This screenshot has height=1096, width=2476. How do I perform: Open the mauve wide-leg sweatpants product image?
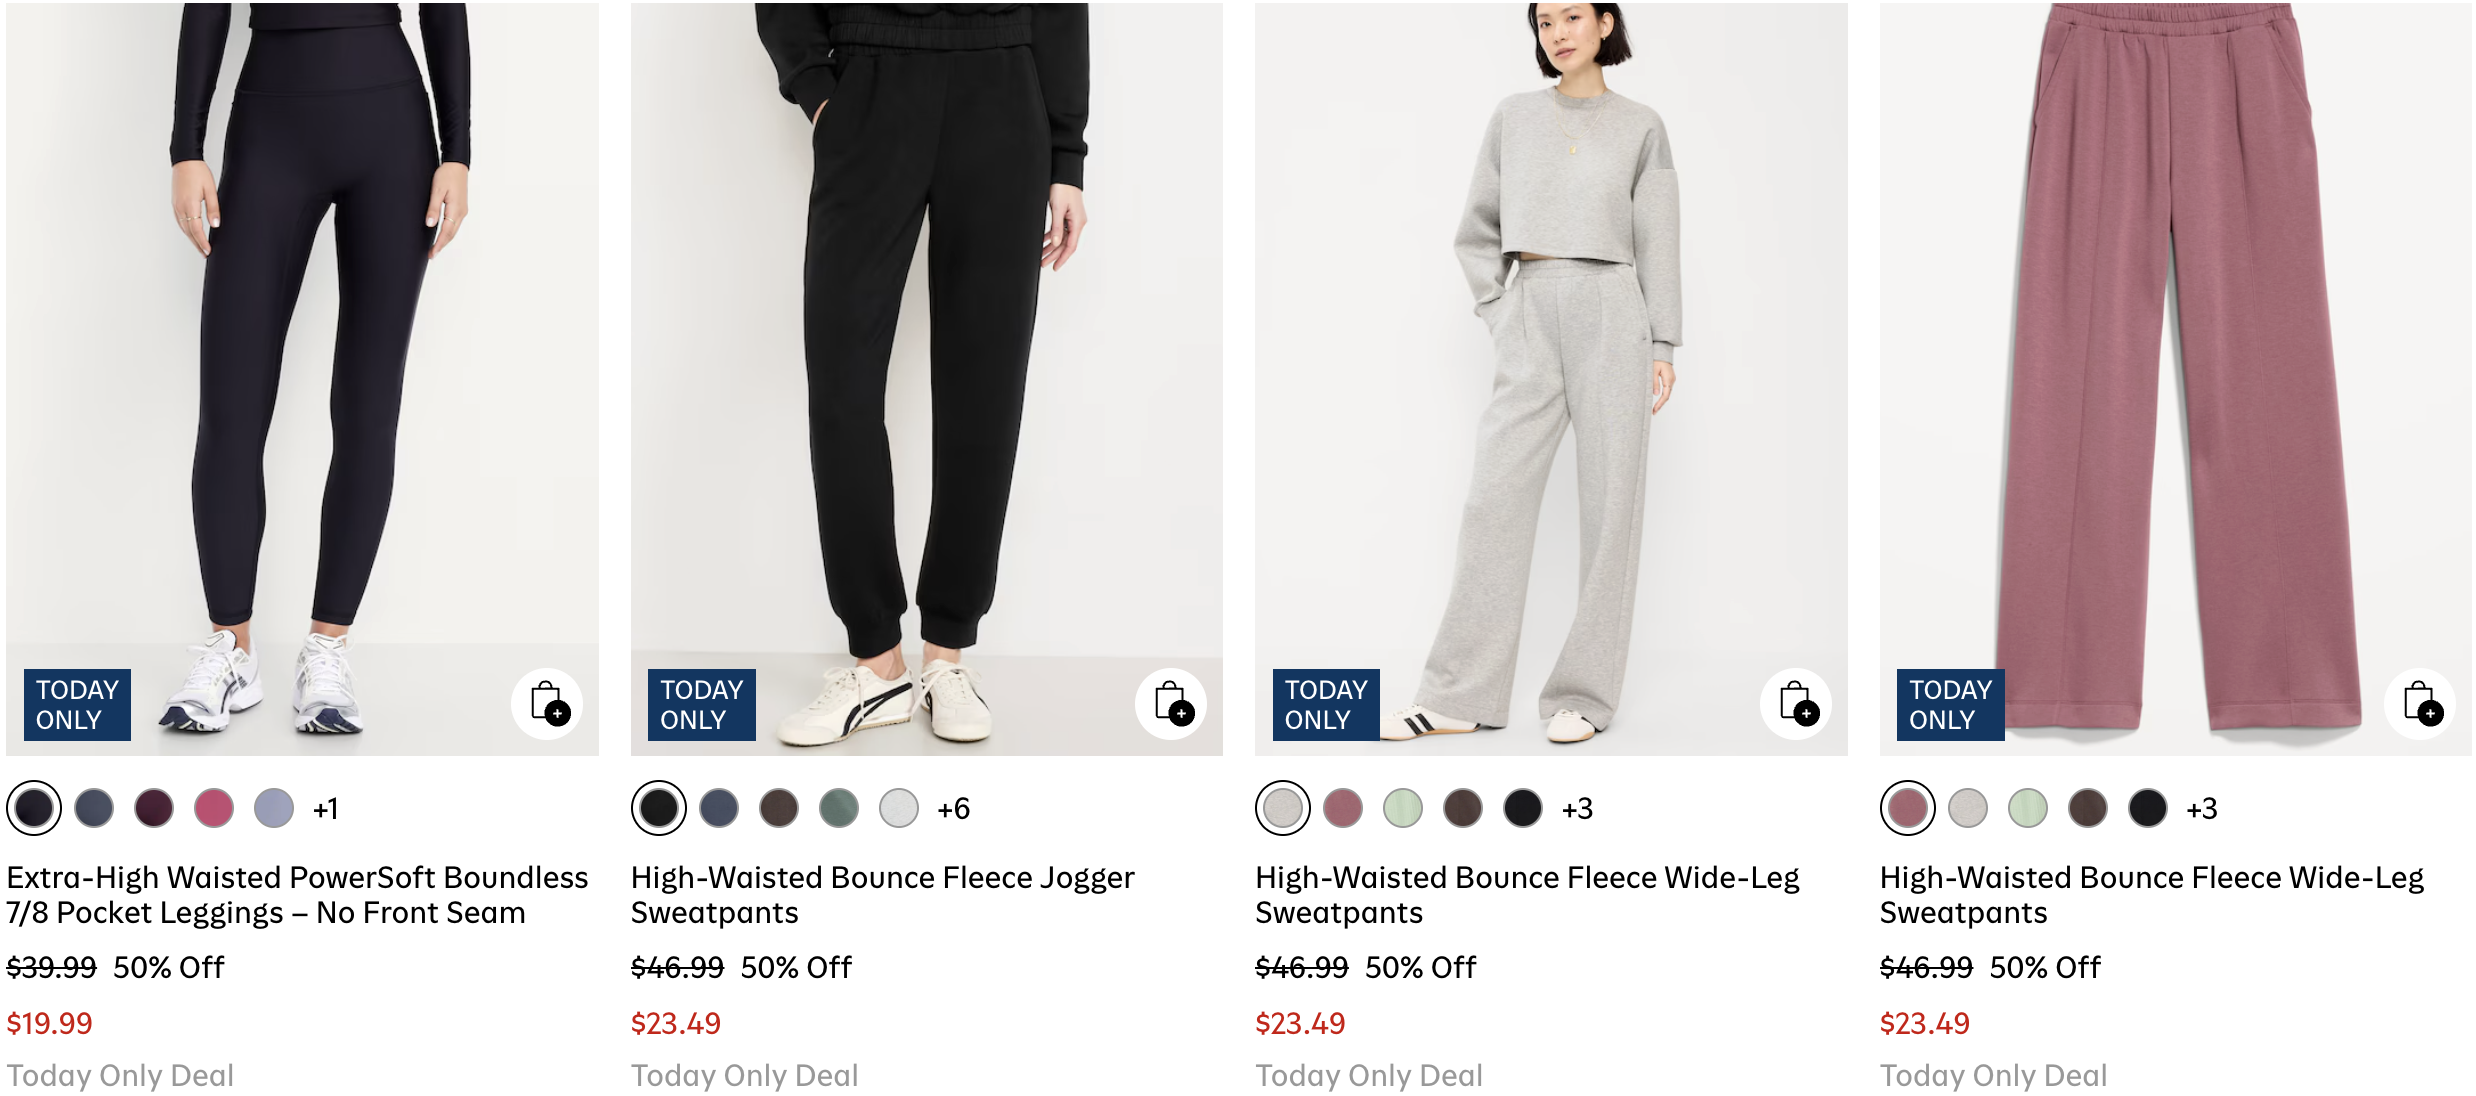pyautogui.click(x=2175, y=350)
